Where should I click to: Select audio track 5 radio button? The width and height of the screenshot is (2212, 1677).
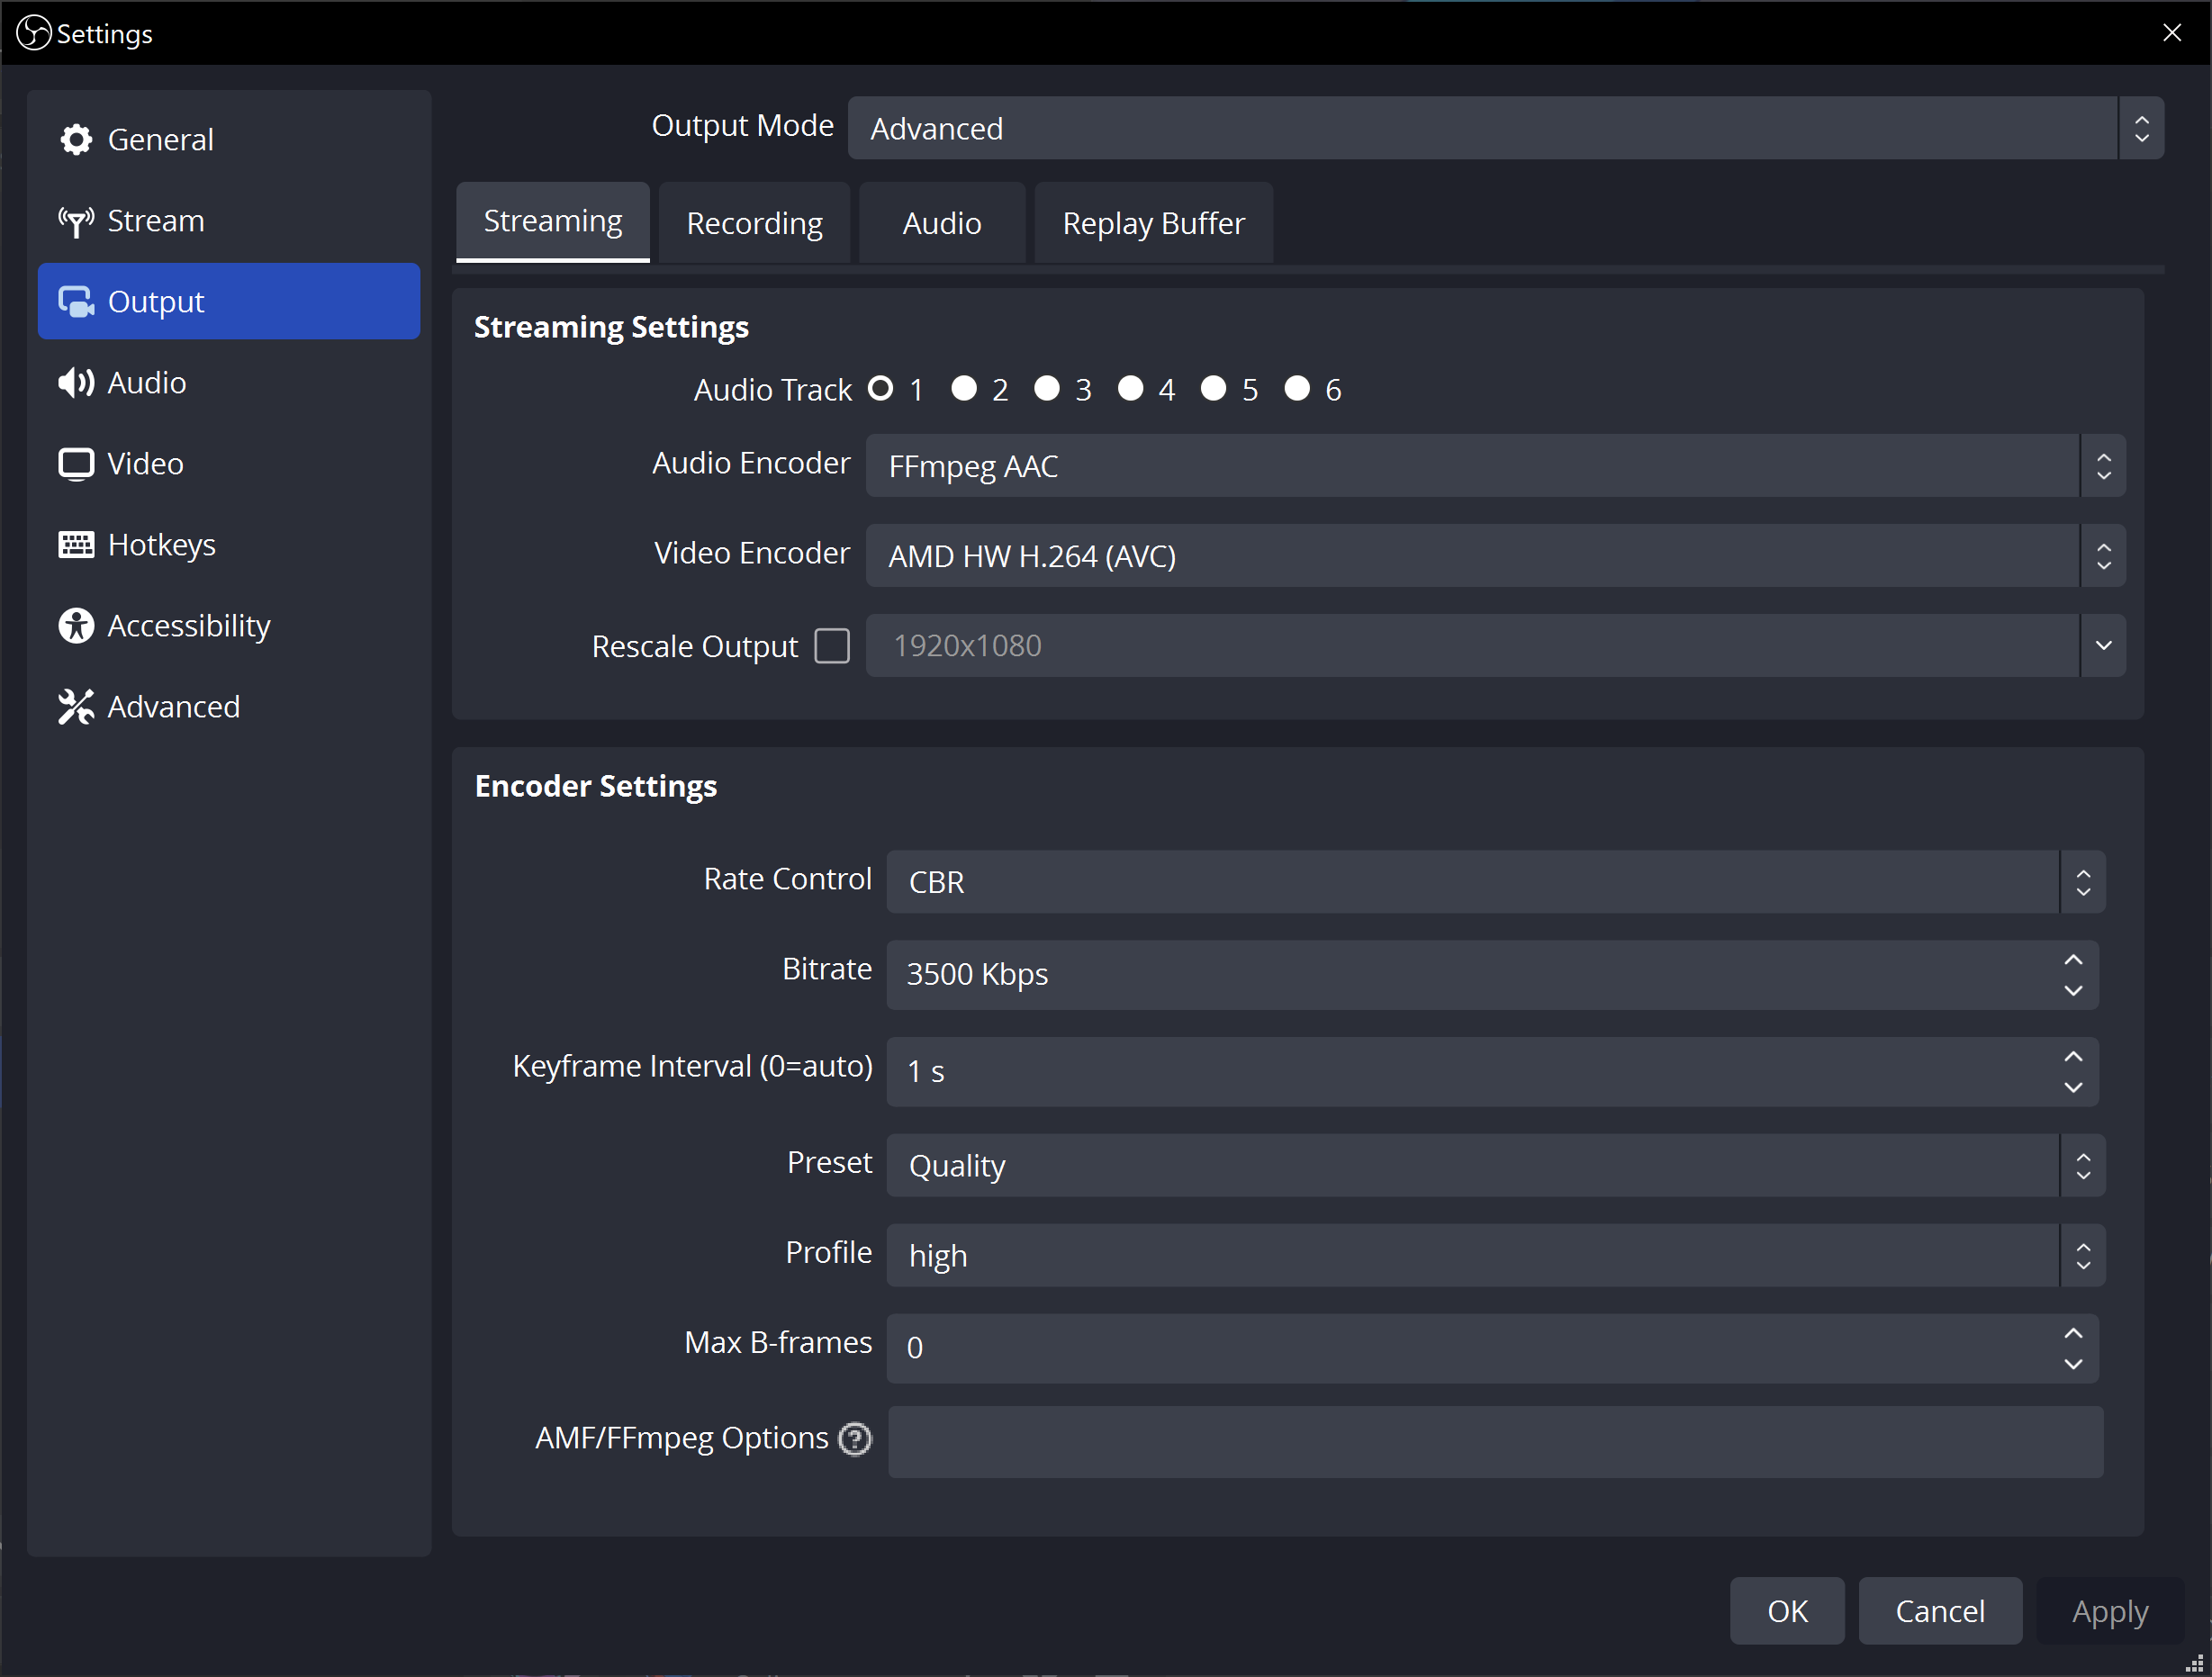1213,388
